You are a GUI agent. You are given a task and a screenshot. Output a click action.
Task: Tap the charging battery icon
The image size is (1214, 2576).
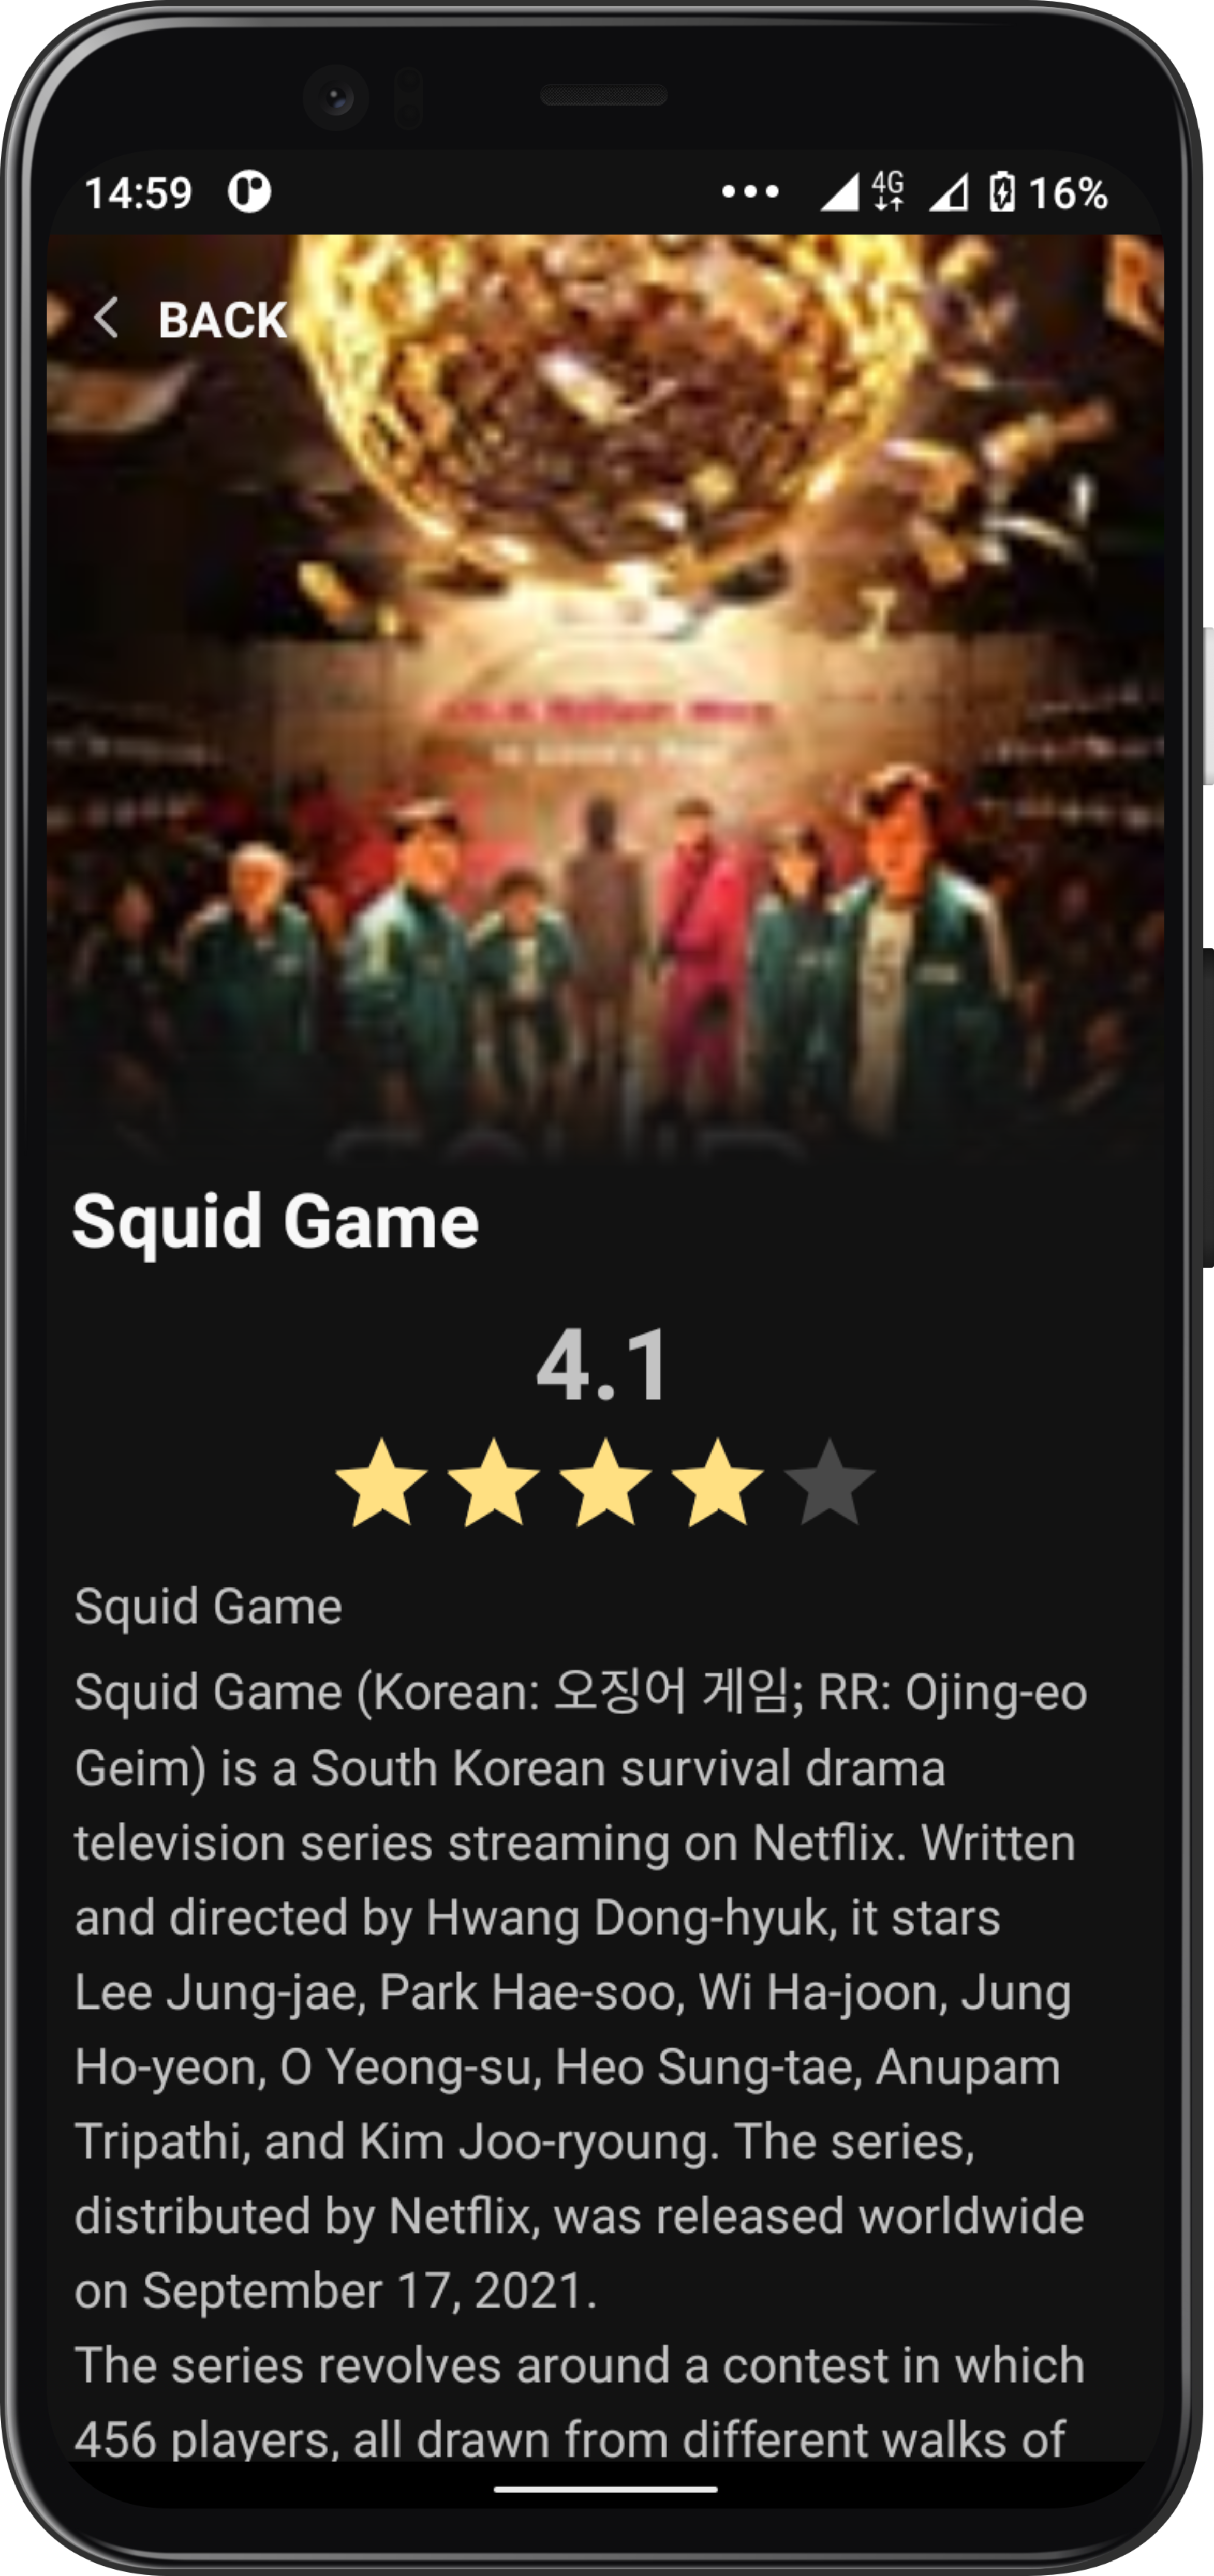(x=1002, y=192)
